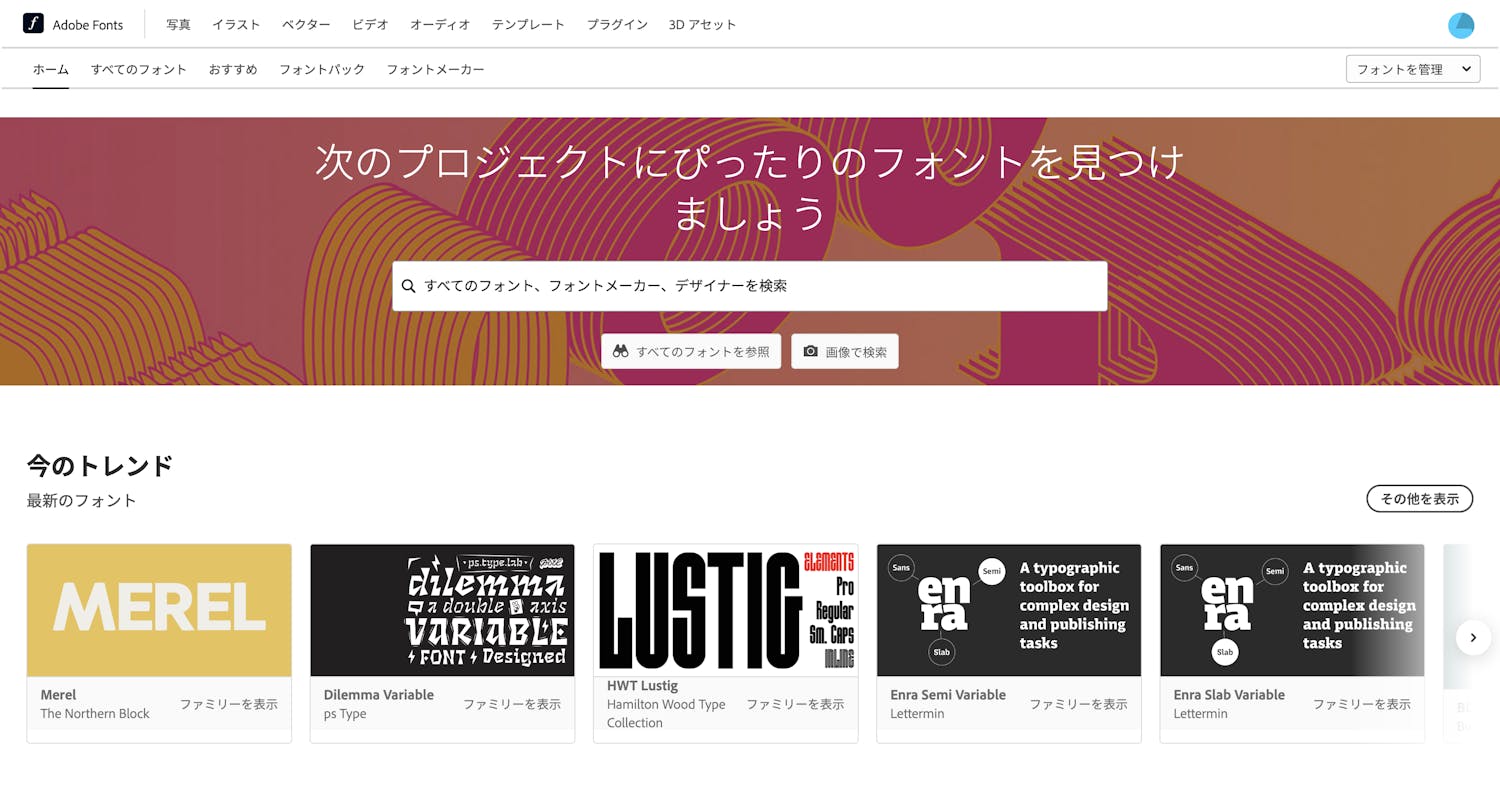Click the Adobe Fonts logo icon
The image size is (1500, 792).
click(33, 23)
